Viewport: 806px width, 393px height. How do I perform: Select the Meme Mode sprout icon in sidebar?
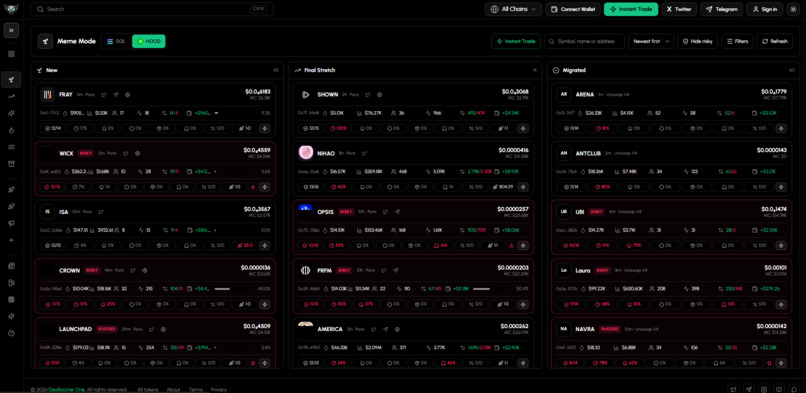coord(11,80)
